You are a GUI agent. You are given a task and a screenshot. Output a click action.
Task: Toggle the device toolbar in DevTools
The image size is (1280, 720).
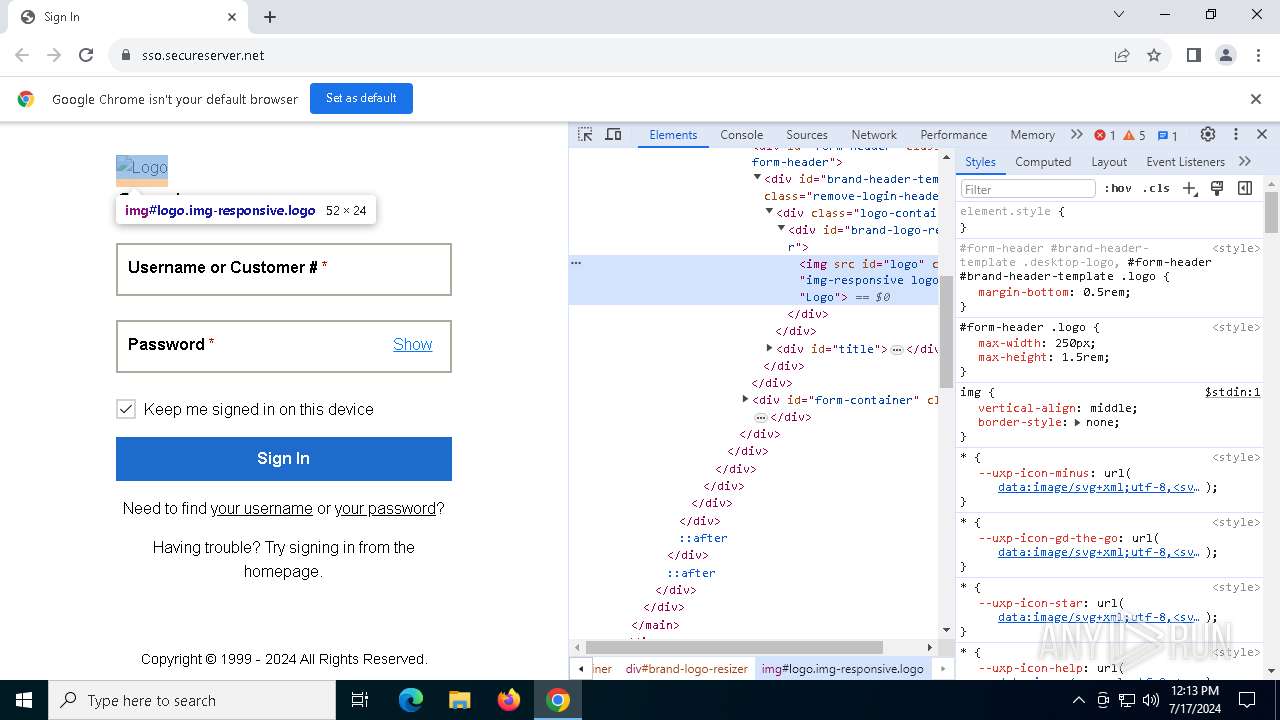pos(614,135)
